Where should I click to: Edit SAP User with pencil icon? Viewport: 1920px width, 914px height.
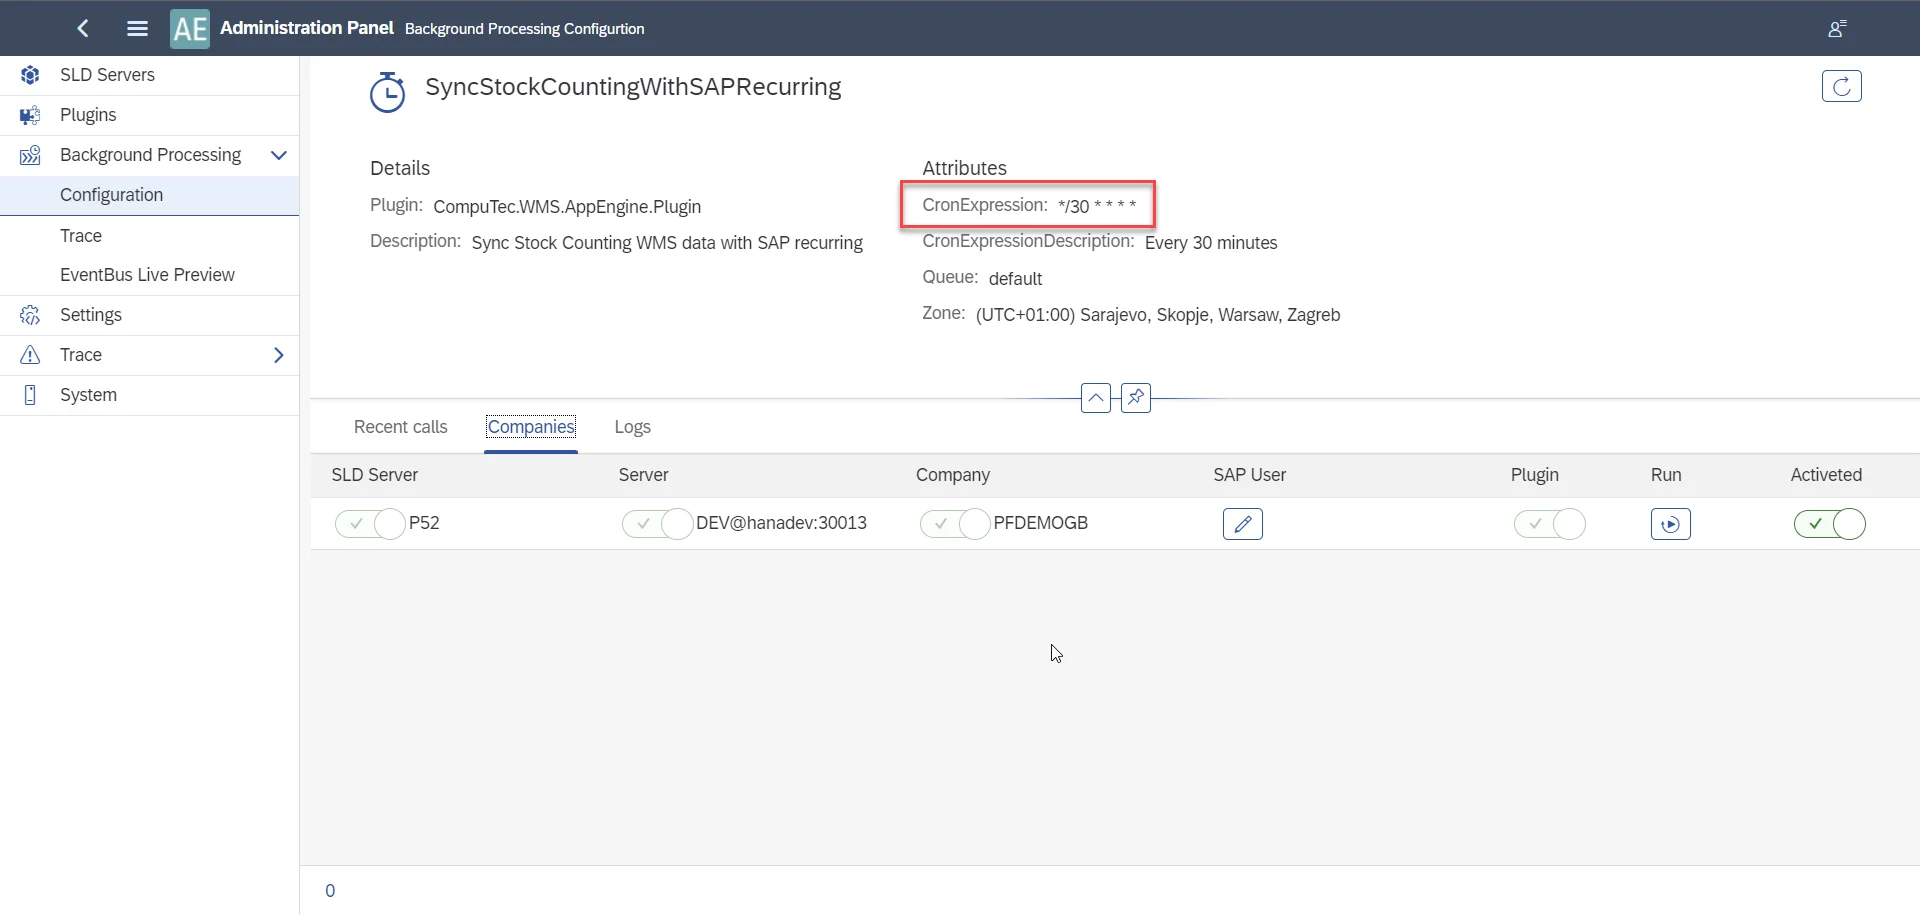click(1242, 524)
